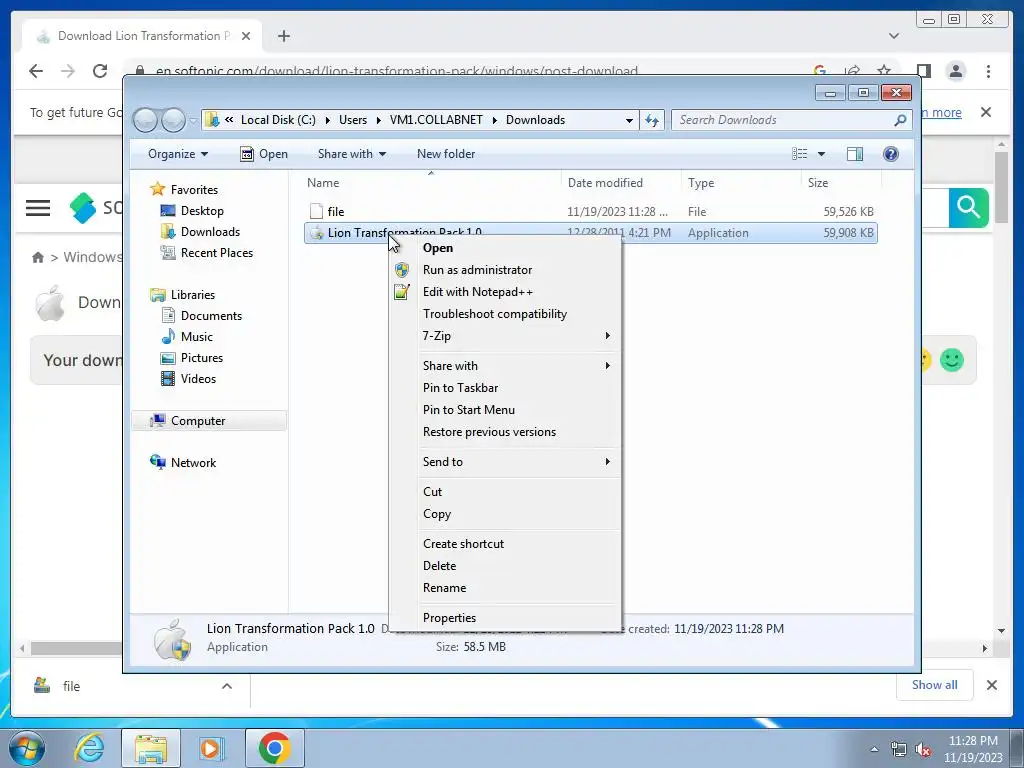Open the file download item chevron
This screenshot has height=768, width=1024.
point(227,686)
